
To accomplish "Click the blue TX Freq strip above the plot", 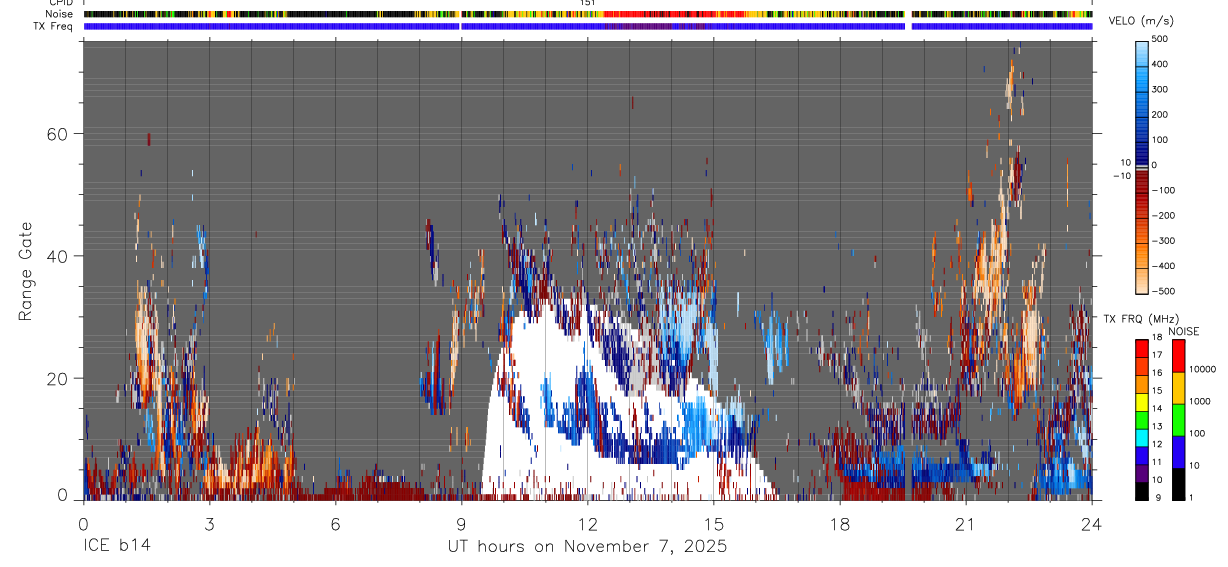I will pos(588,26).
